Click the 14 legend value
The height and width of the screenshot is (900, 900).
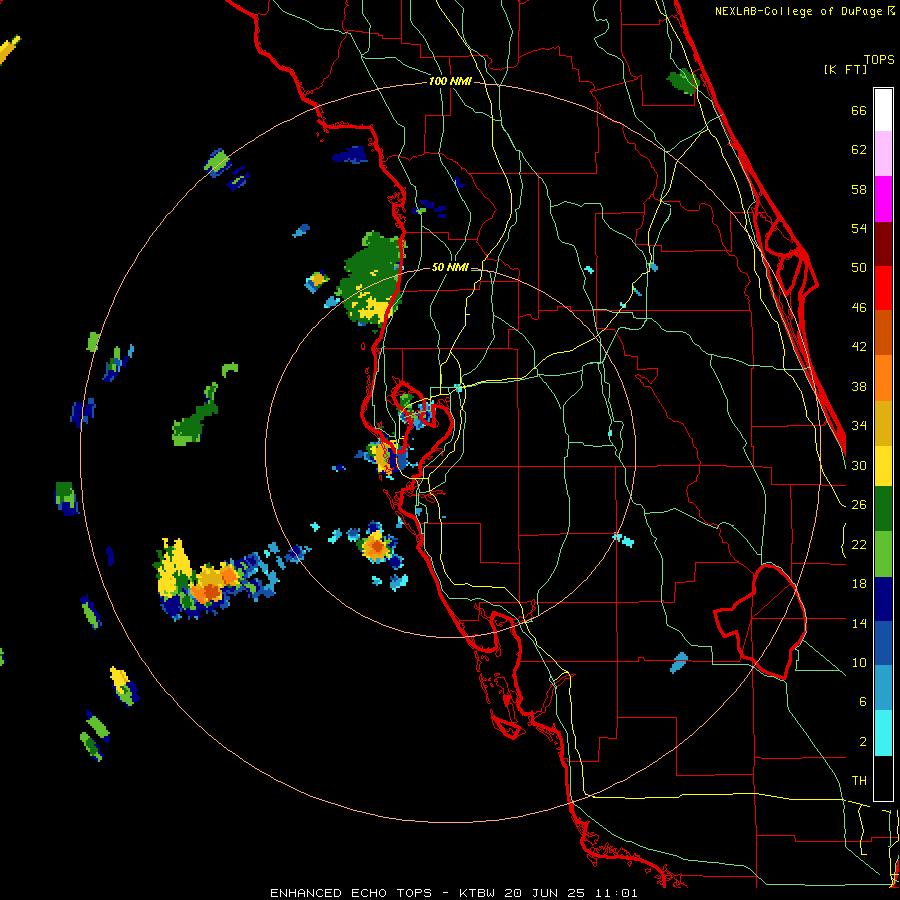(x=859, y=624)
